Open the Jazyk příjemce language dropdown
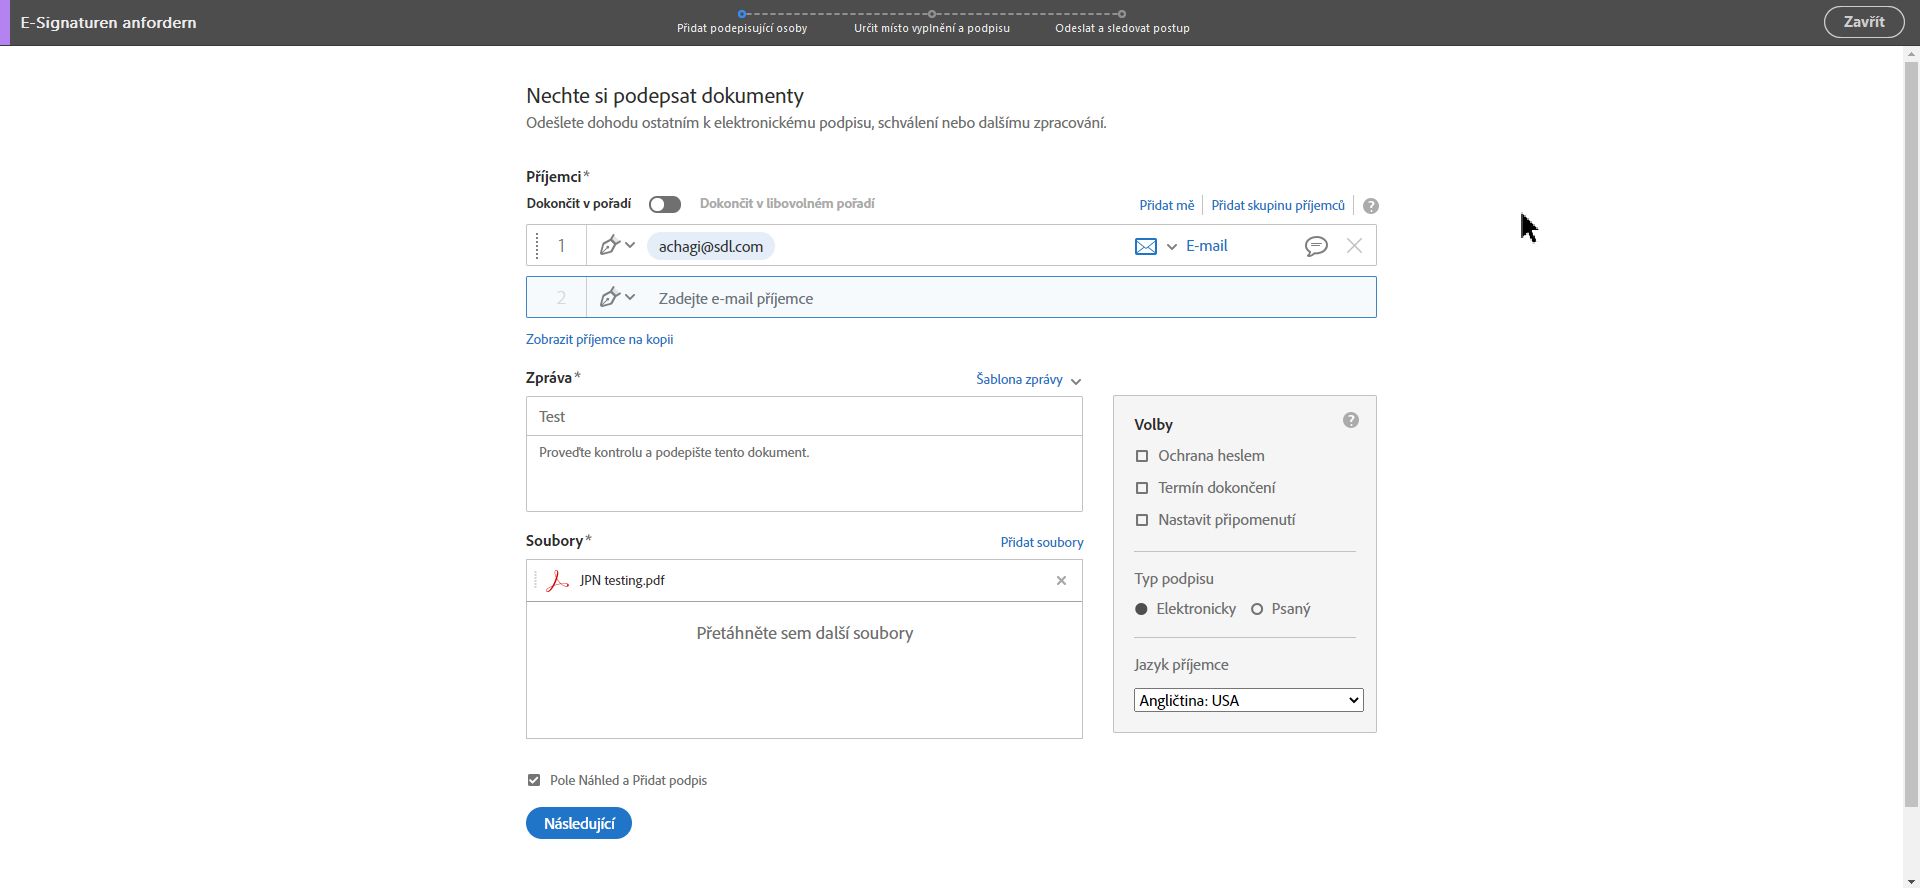Viewport: 1920px width, 888px height. 1248,701
